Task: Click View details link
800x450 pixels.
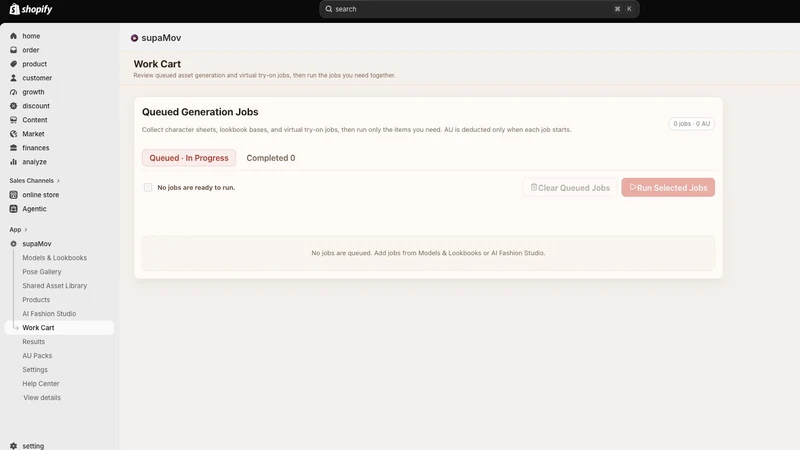Action: (x=42, y=397)
